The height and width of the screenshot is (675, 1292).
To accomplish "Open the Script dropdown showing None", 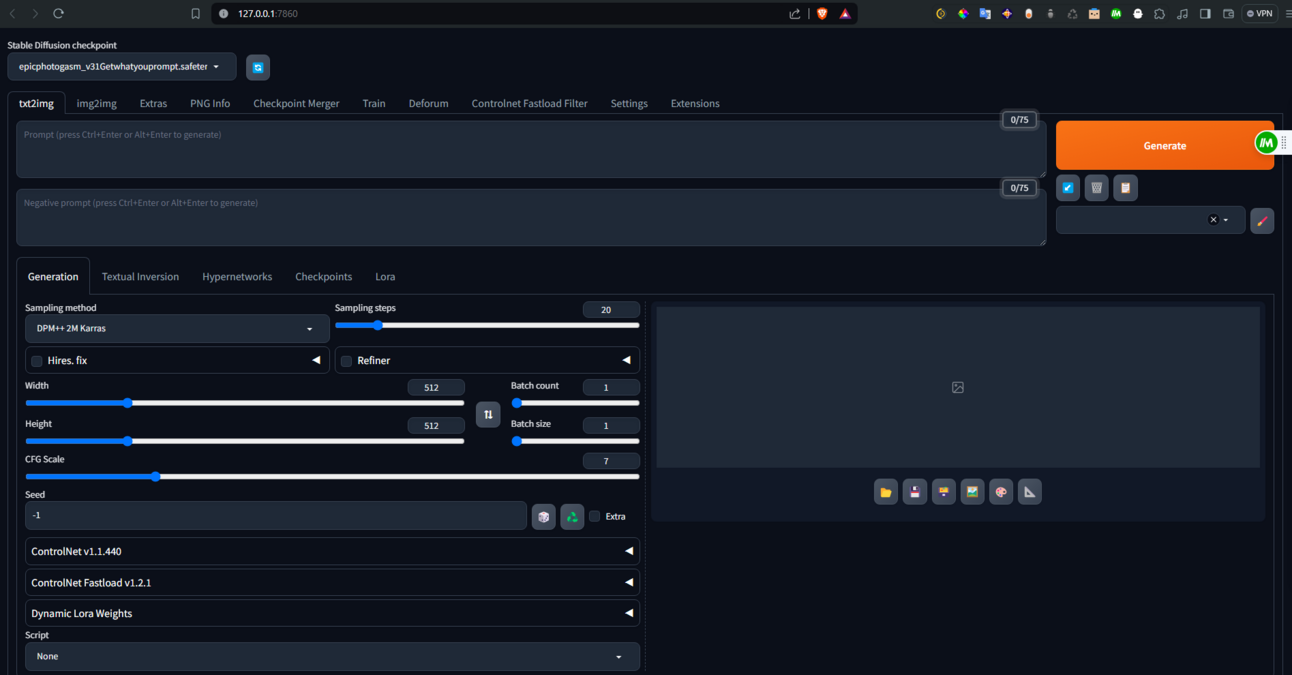I will click(x=332, y=657).
